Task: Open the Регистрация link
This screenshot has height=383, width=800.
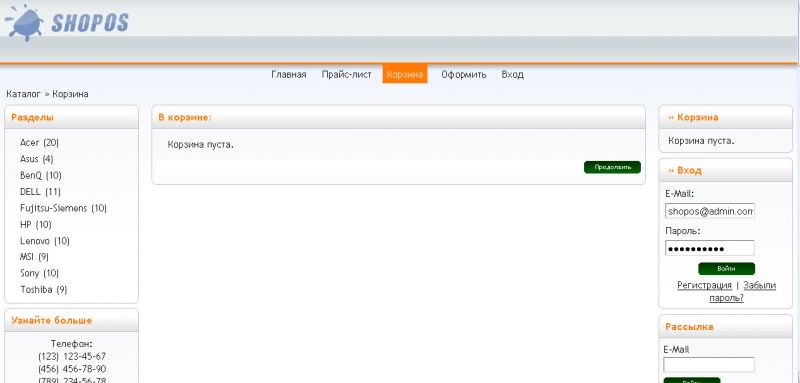Action: click(x=705, y=285)
